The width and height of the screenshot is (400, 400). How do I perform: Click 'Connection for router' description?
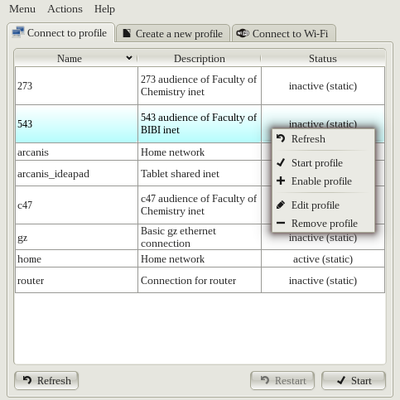[x=188, y=281]
